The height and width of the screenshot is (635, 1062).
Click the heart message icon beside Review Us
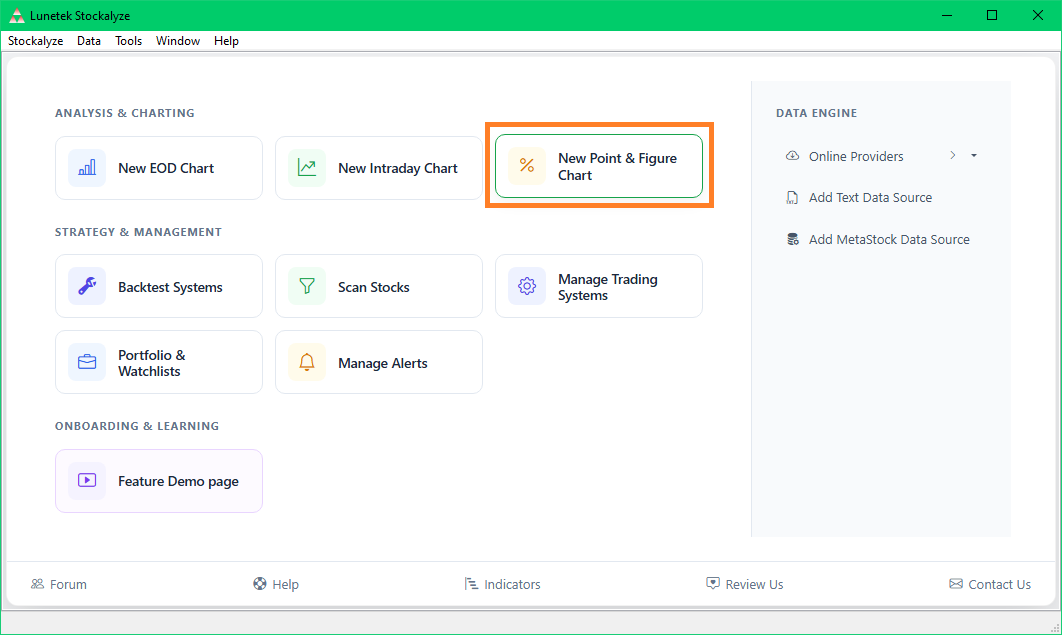coord(713,584)
